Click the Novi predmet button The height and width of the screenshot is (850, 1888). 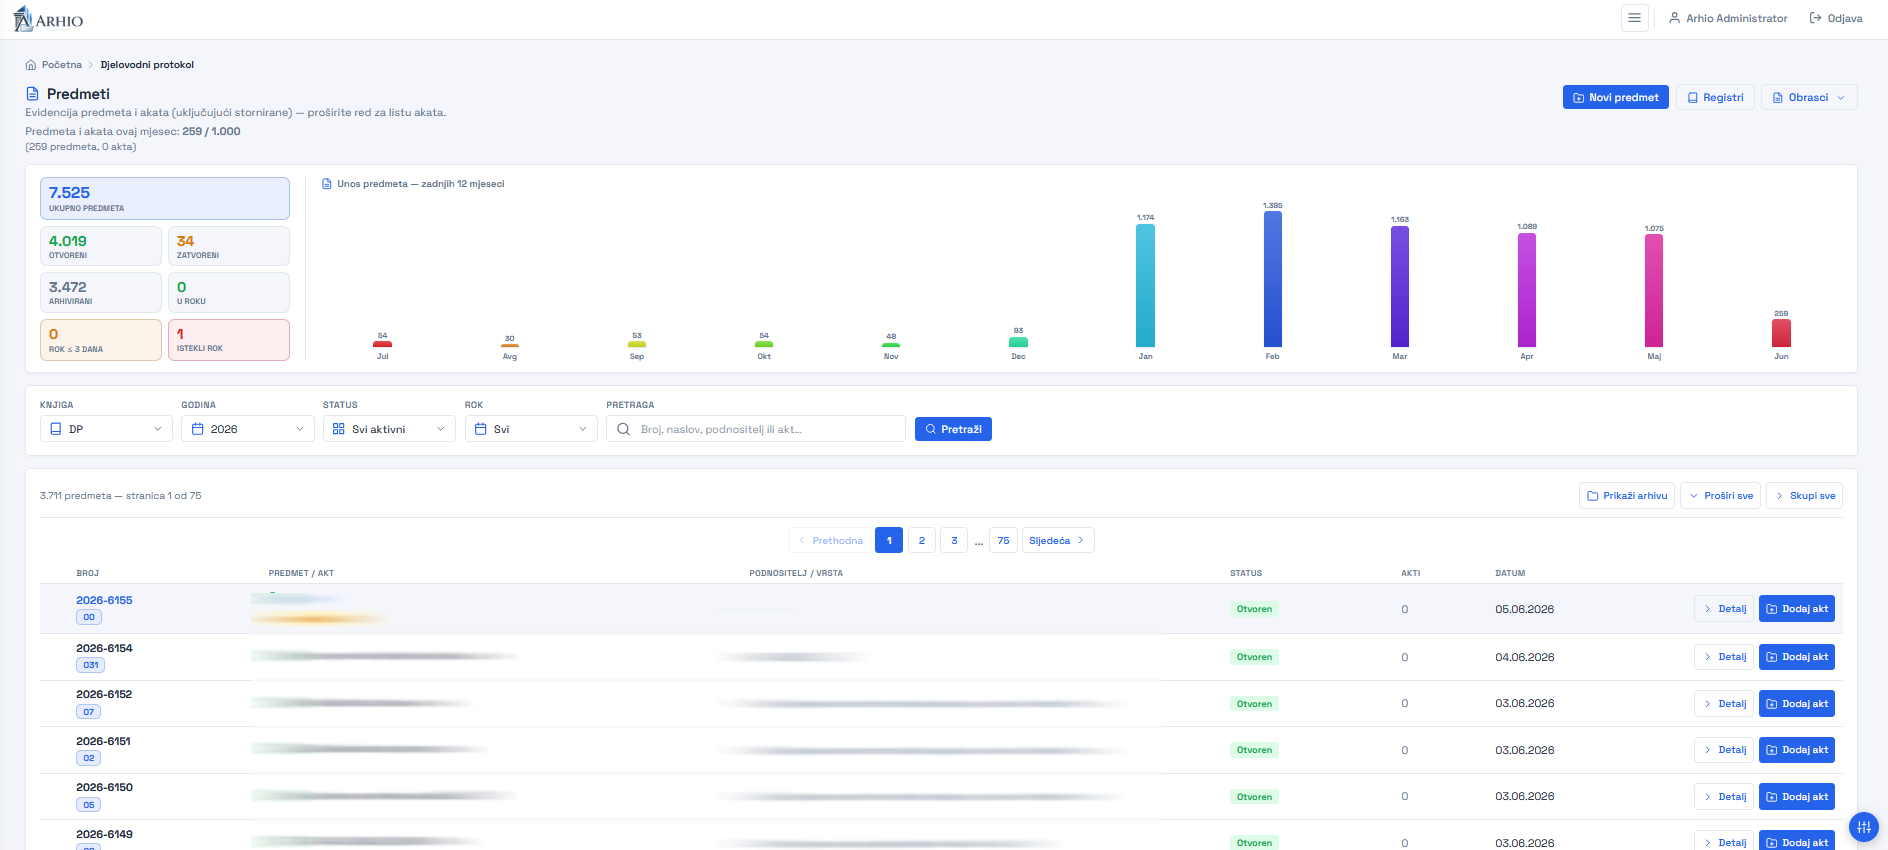(x=1615, y=97)
